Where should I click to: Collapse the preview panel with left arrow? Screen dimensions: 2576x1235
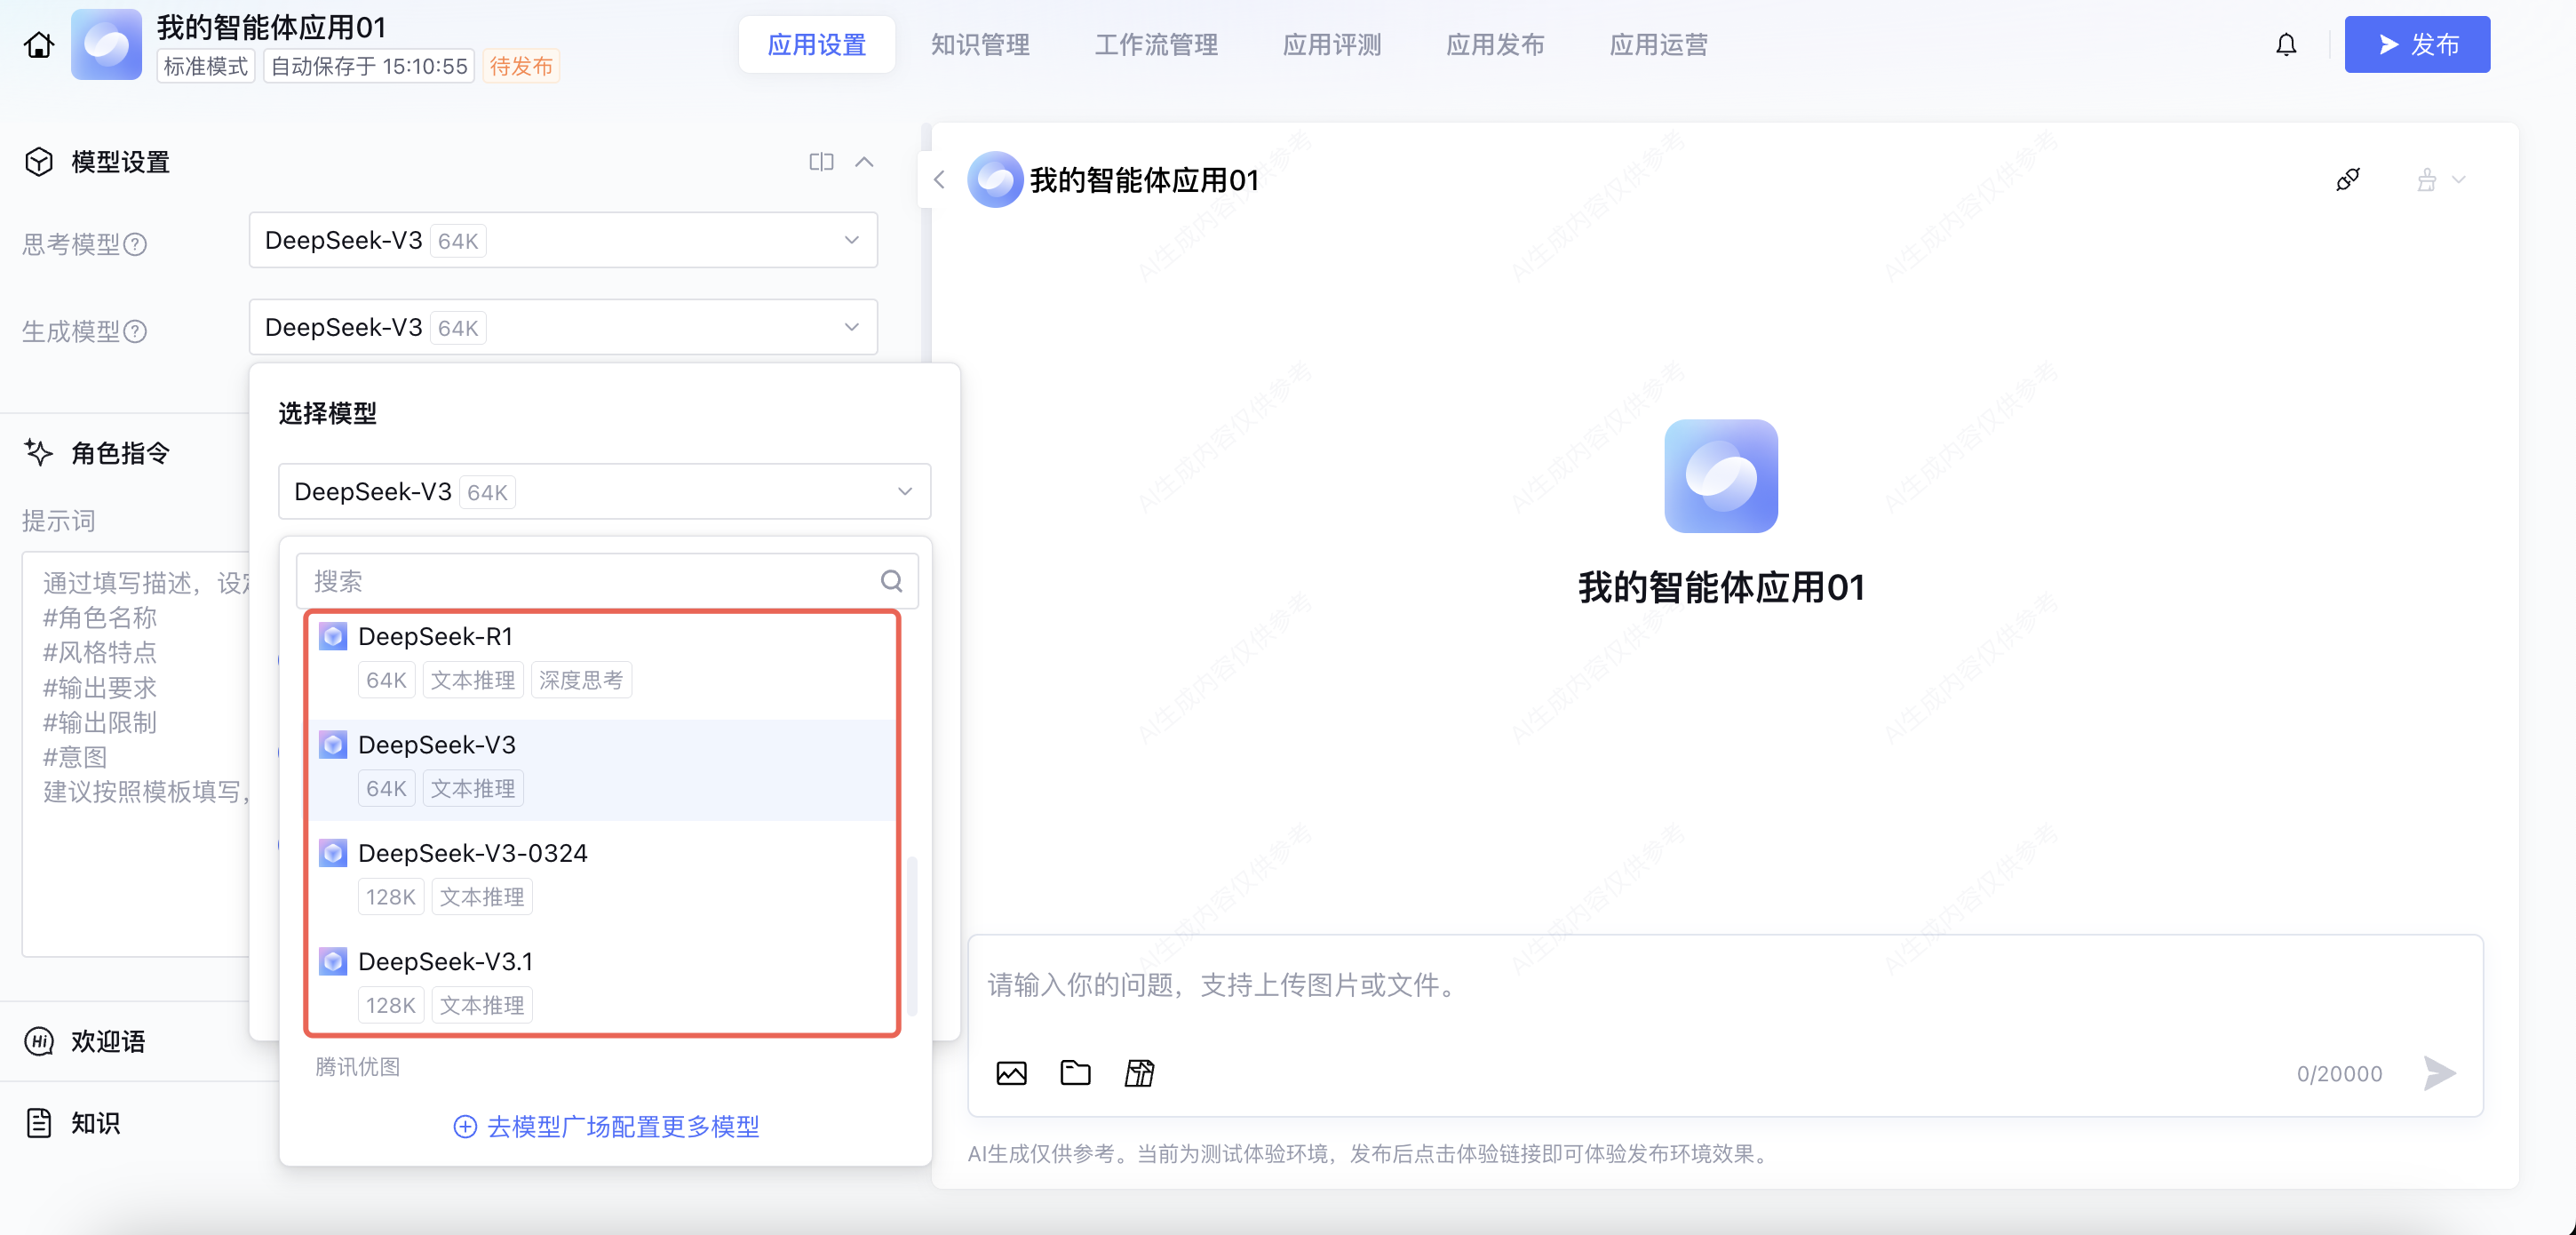pos(939,180)
